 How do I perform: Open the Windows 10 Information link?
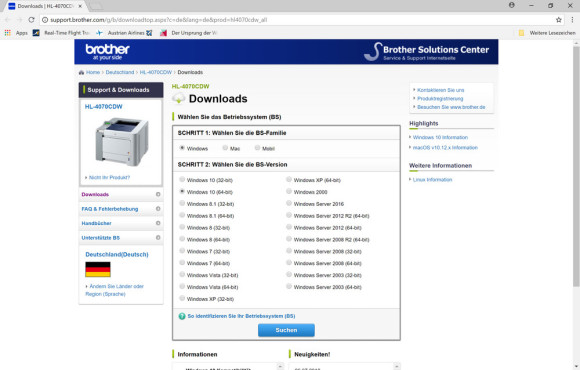pyautogui.click(x=440, y=137)
